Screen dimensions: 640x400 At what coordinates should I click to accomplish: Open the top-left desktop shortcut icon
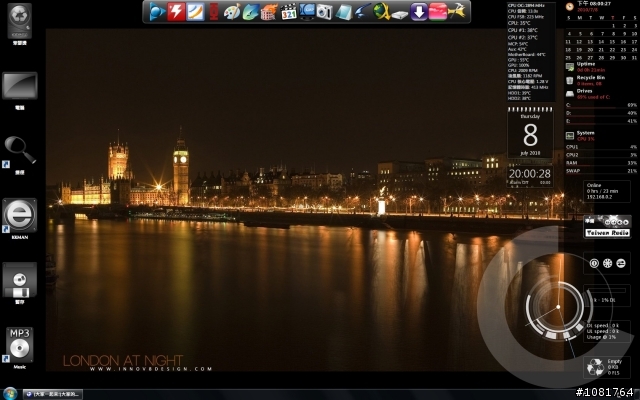point(21,22)
